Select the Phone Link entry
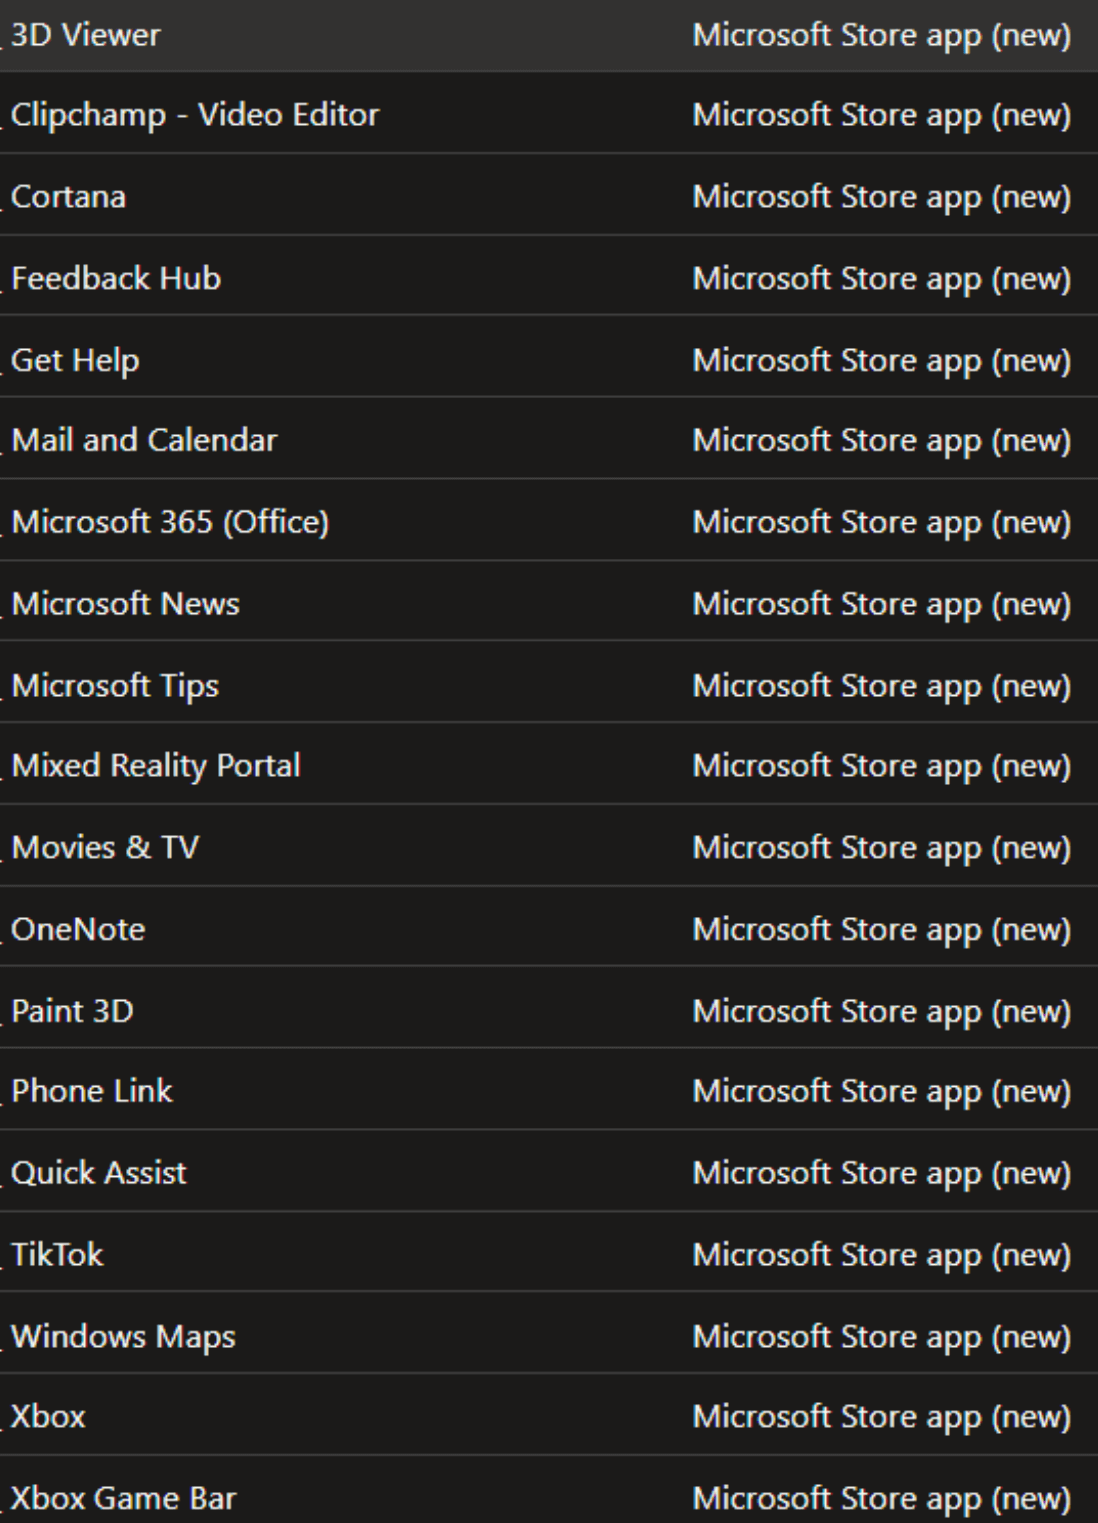 tap(92, 1091)
